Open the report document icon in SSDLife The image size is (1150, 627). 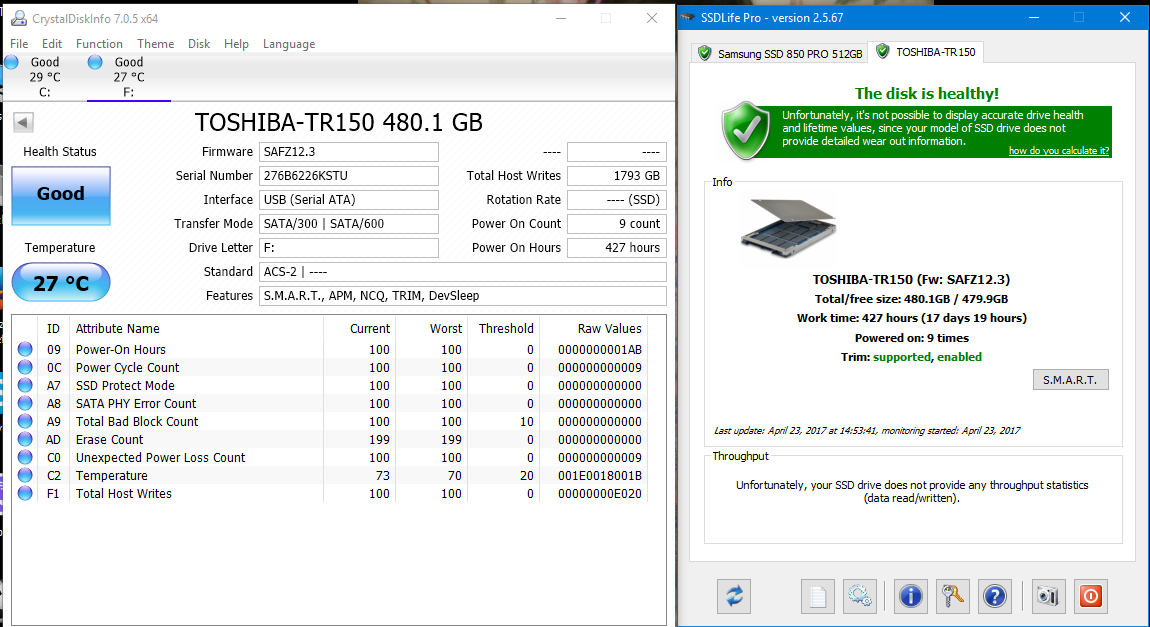tap(817, 596)
